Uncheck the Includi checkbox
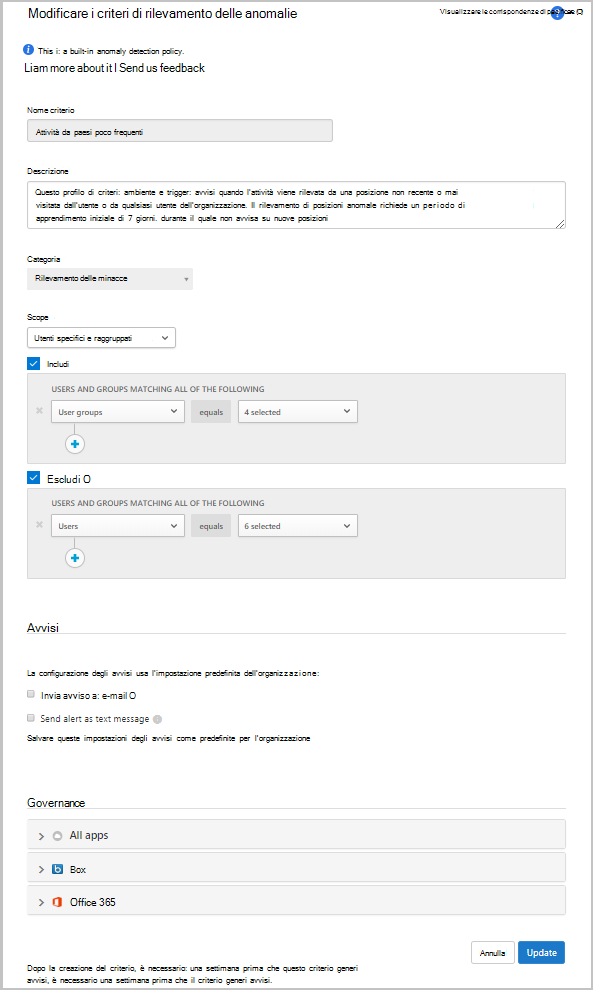Screen dimensions: 593x990 click(33, 364)
